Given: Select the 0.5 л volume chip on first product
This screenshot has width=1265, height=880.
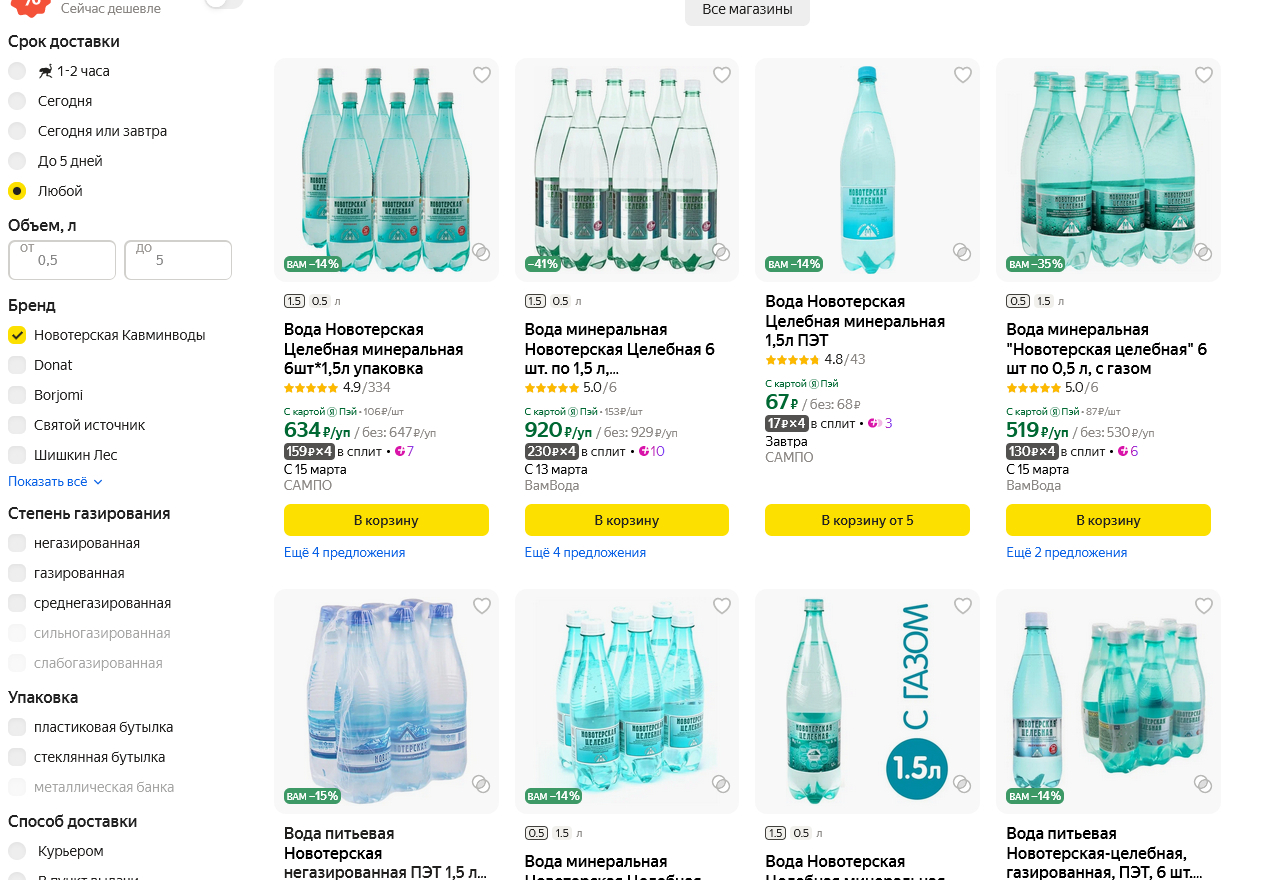Looking at the screenshot, I should click(x=319, y=301).
